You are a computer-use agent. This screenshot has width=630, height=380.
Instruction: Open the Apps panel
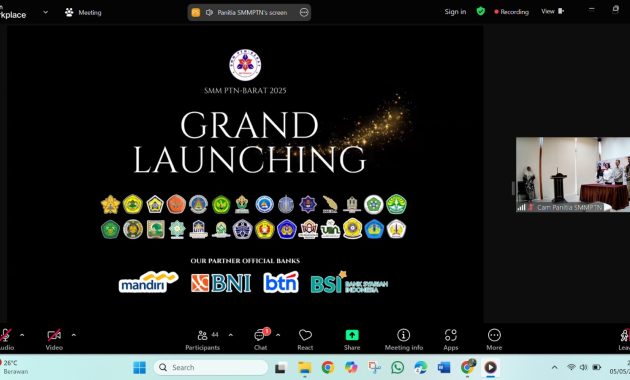pos(450,340)
